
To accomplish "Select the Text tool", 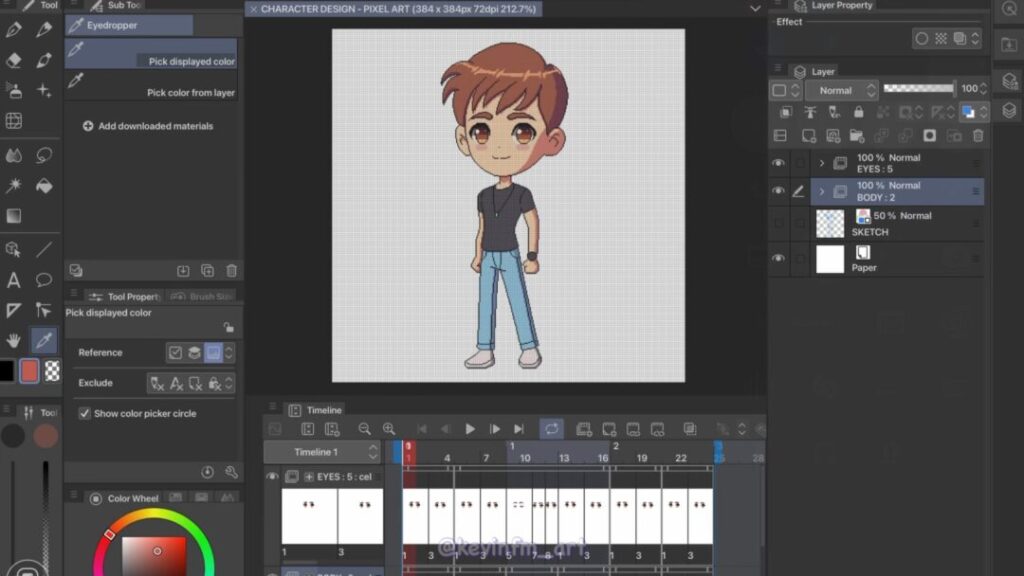I will pyautogui.click(x=14, y=280).
